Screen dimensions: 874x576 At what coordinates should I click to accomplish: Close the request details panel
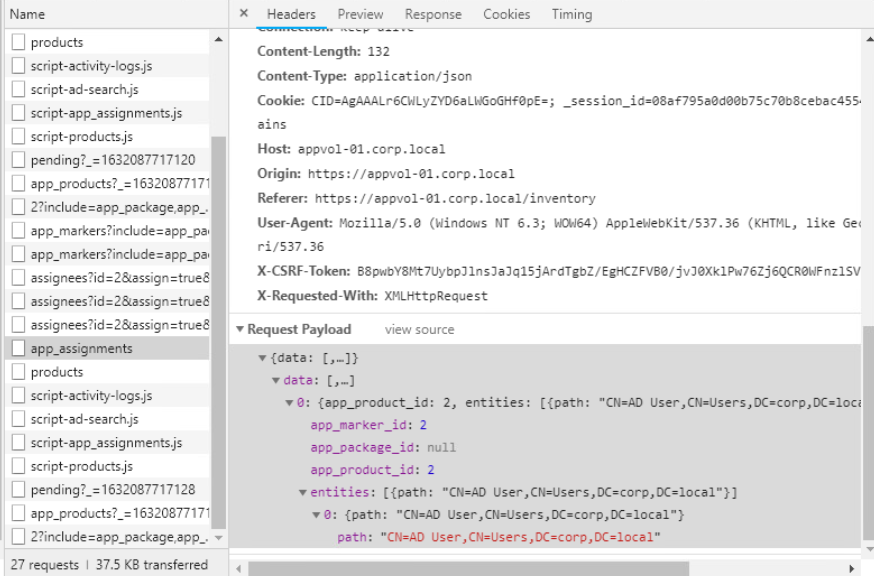244,14
